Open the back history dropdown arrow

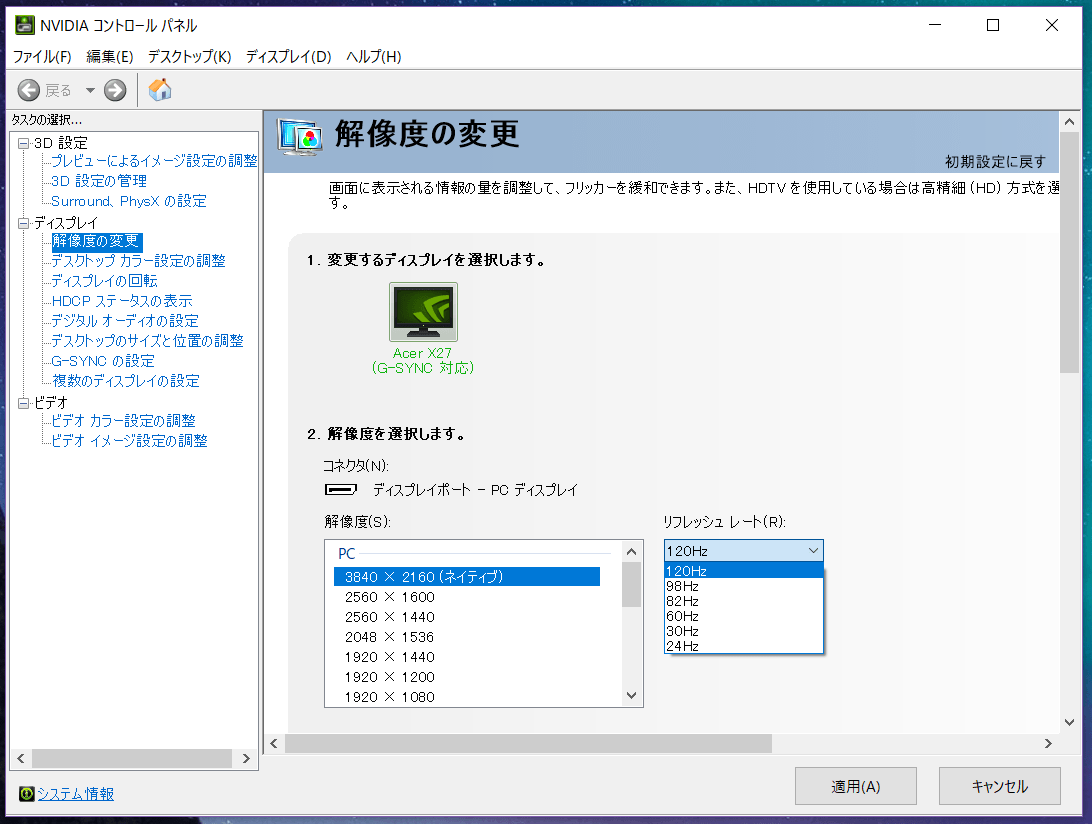[89, 90]
